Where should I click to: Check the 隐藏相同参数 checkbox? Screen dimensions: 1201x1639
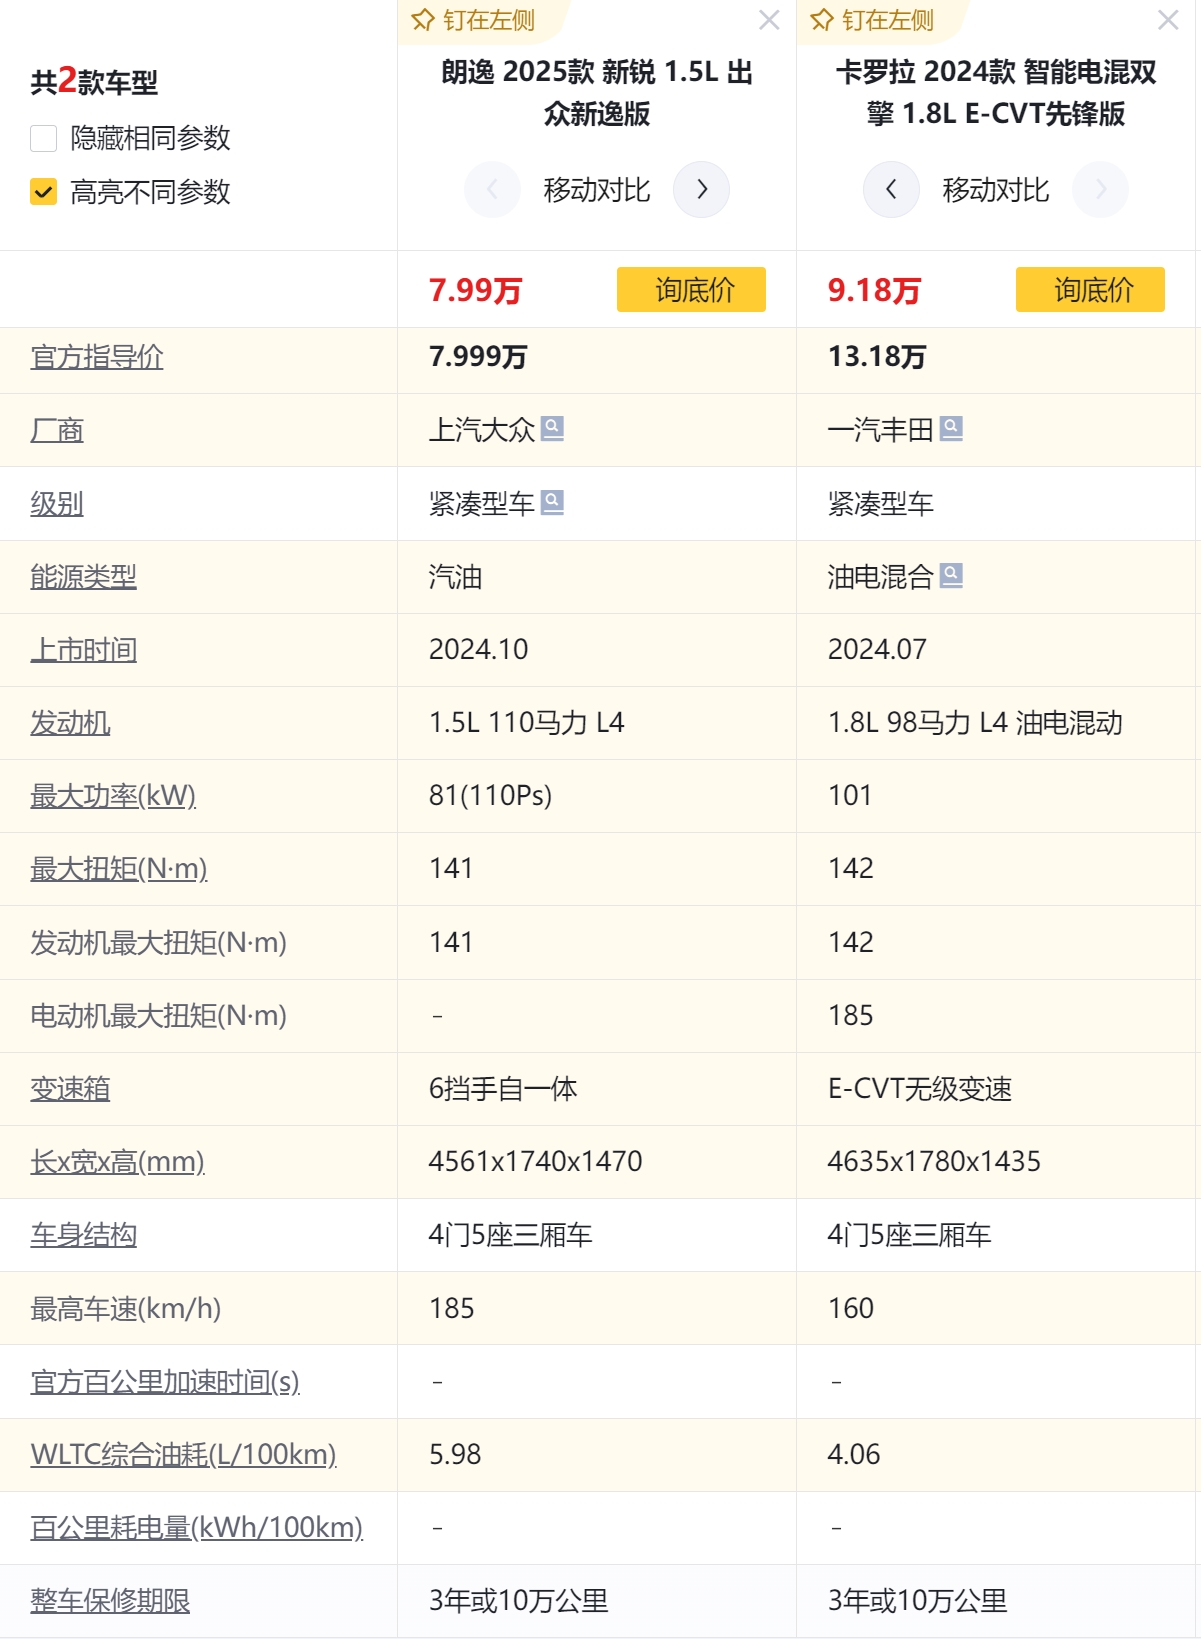(x=44, y=138)
